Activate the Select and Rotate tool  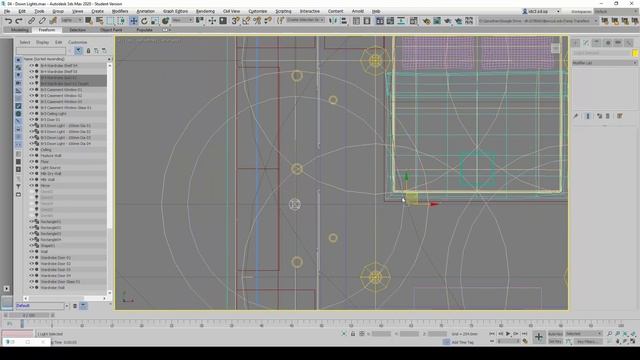(x=144, y=20)
